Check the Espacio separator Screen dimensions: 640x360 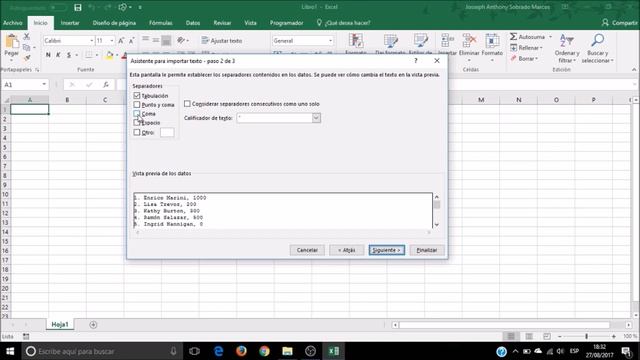[137, 122]
